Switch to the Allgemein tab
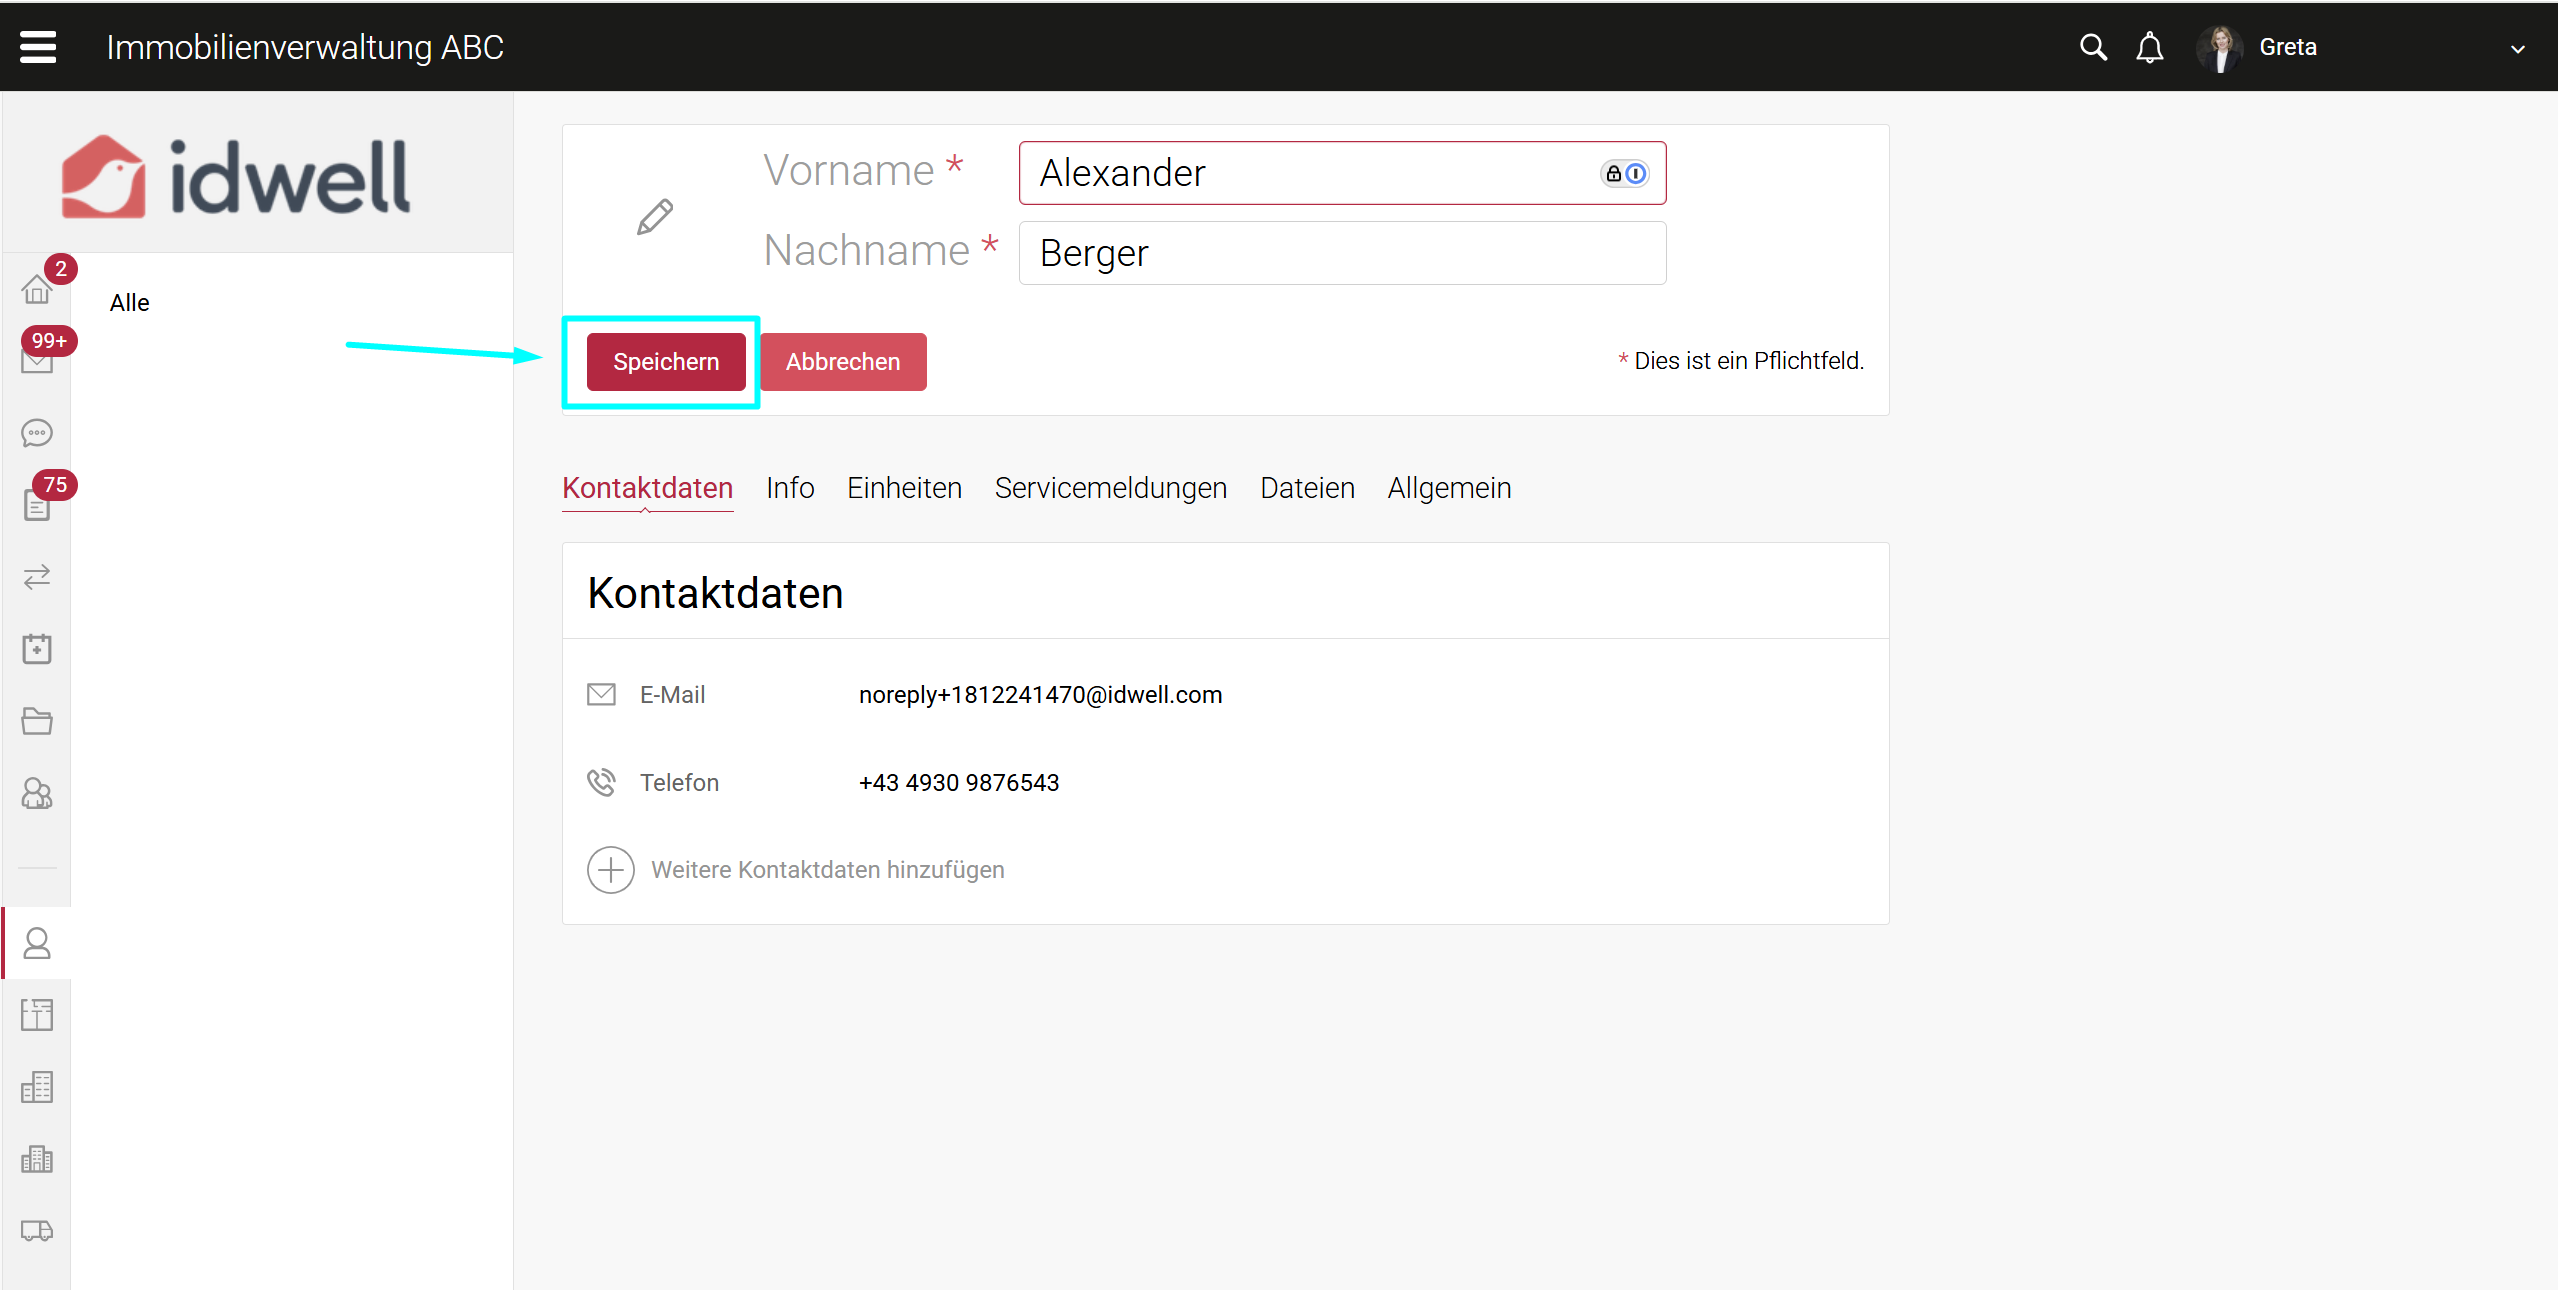The height and width of the screenshot is (1290, 2558). click(x=1449, y=488)
